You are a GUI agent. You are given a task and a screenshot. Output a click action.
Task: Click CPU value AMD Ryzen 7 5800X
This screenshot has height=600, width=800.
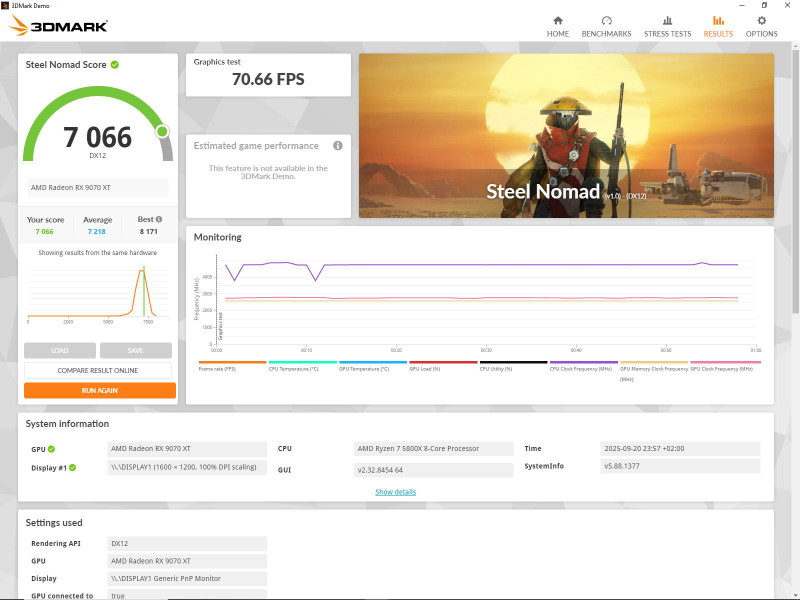(433, 449)
